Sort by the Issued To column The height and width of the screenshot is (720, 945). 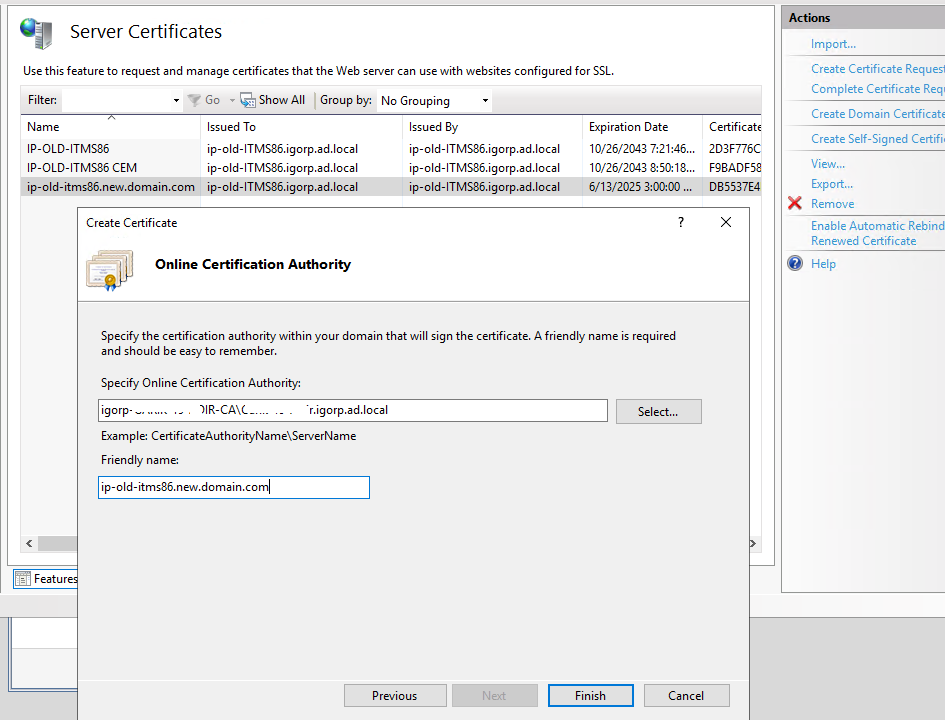coord(301,127)
